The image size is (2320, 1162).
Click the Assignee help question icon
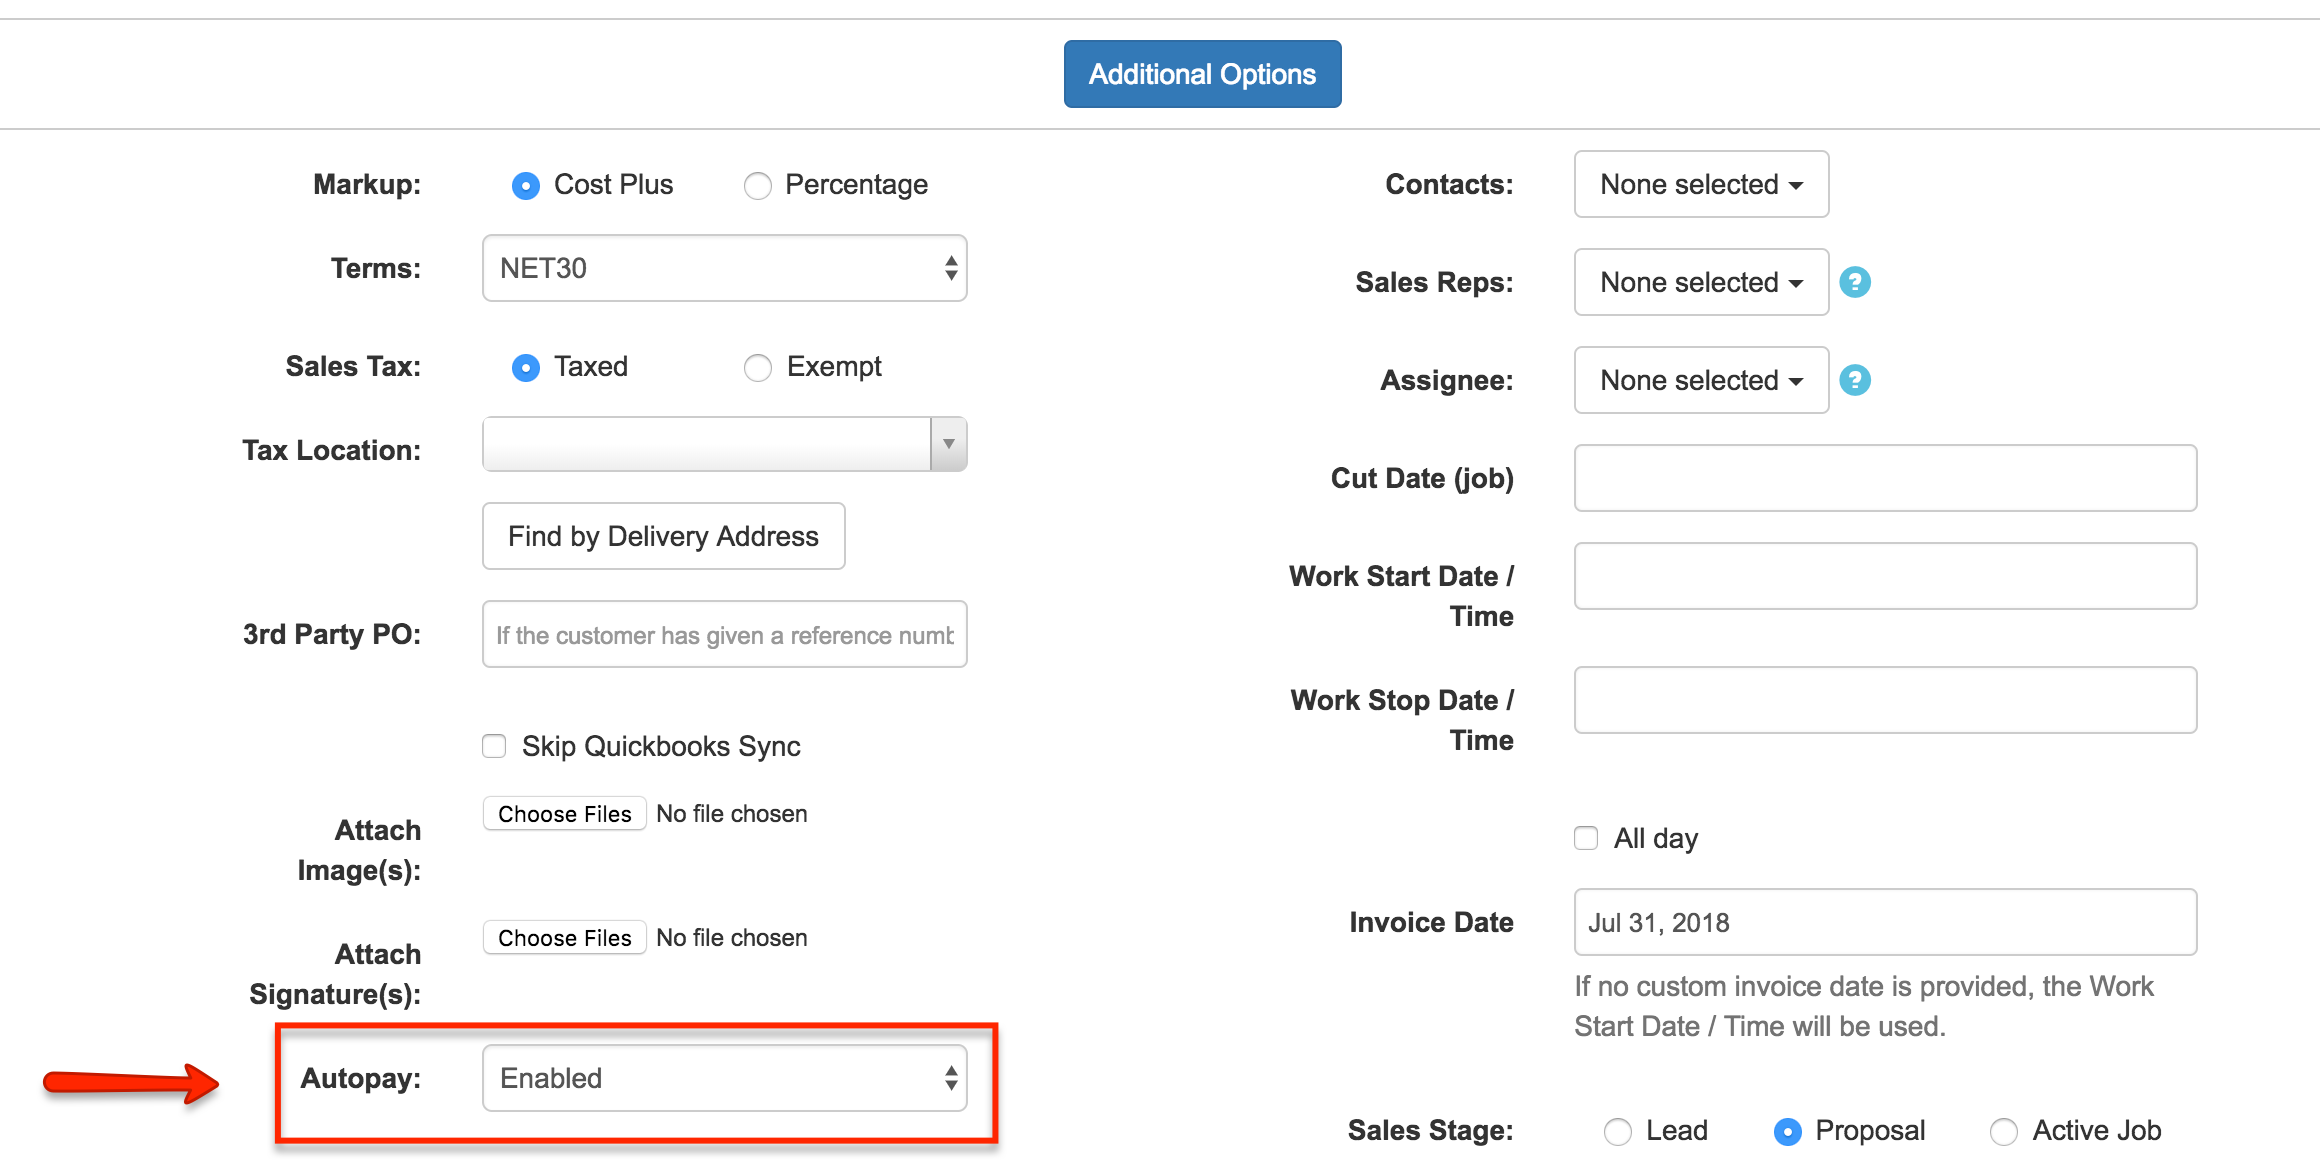click(x=1855, y=380)
